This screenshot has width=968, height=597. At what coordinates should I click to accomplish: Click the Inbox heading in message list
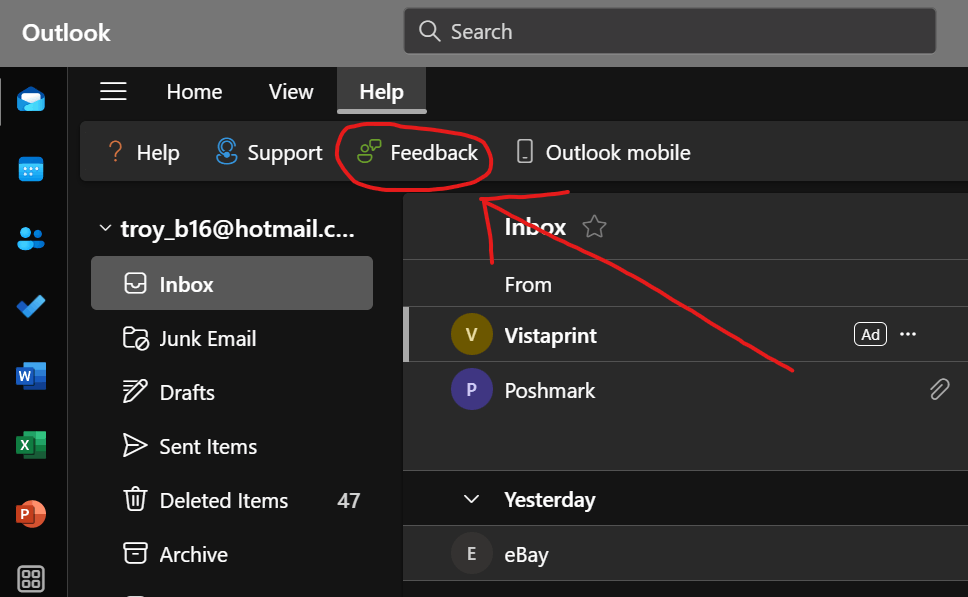(535, 227)
